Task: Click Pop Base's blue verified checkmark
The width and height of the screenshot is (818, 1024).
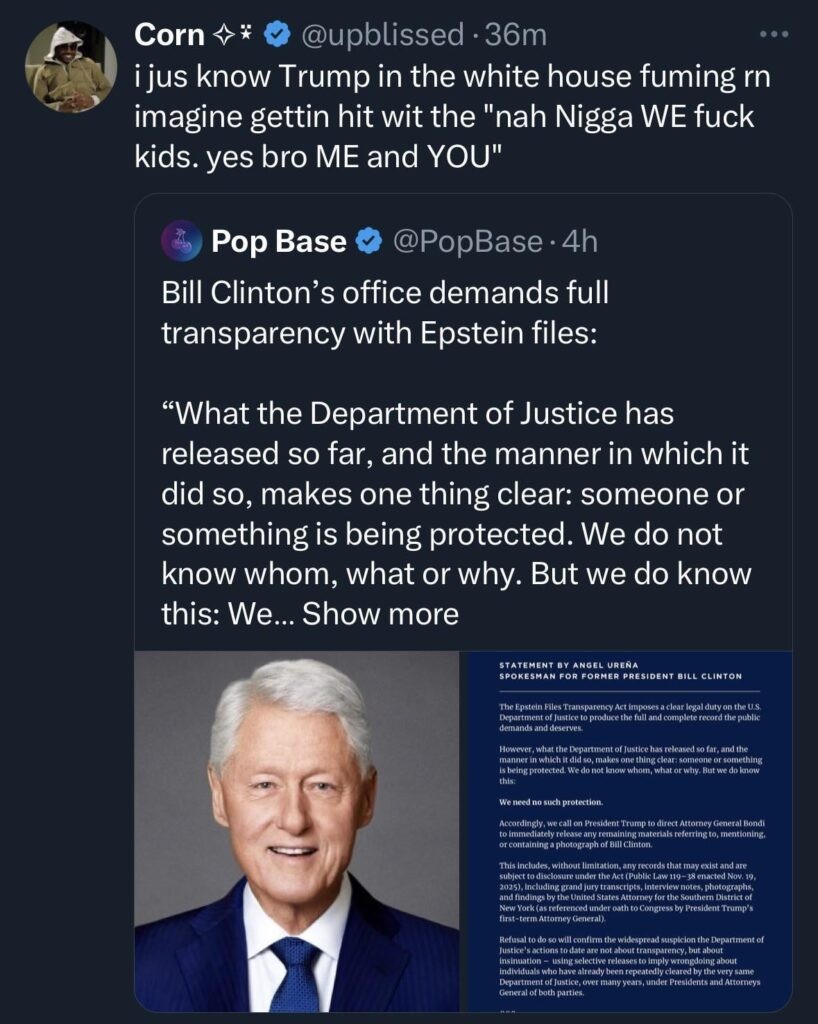Action: coord(370,241)
